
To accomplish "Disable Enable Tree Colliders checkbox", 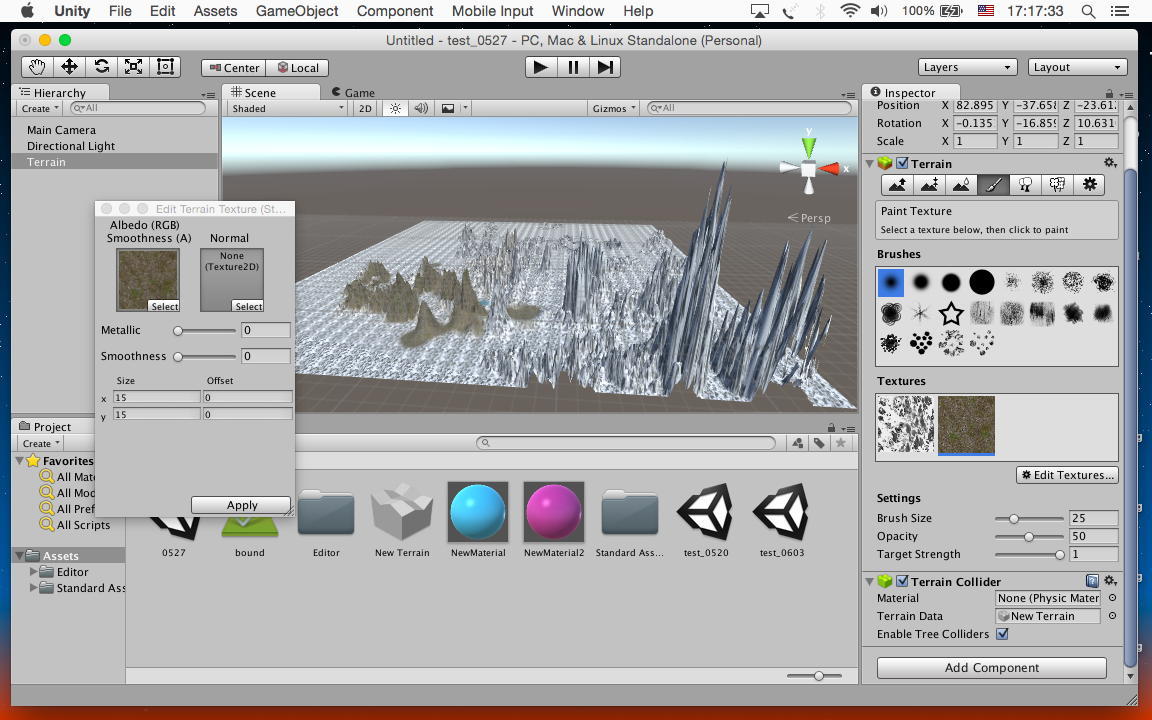I will pyautogui.click(x=1002, y=634).
